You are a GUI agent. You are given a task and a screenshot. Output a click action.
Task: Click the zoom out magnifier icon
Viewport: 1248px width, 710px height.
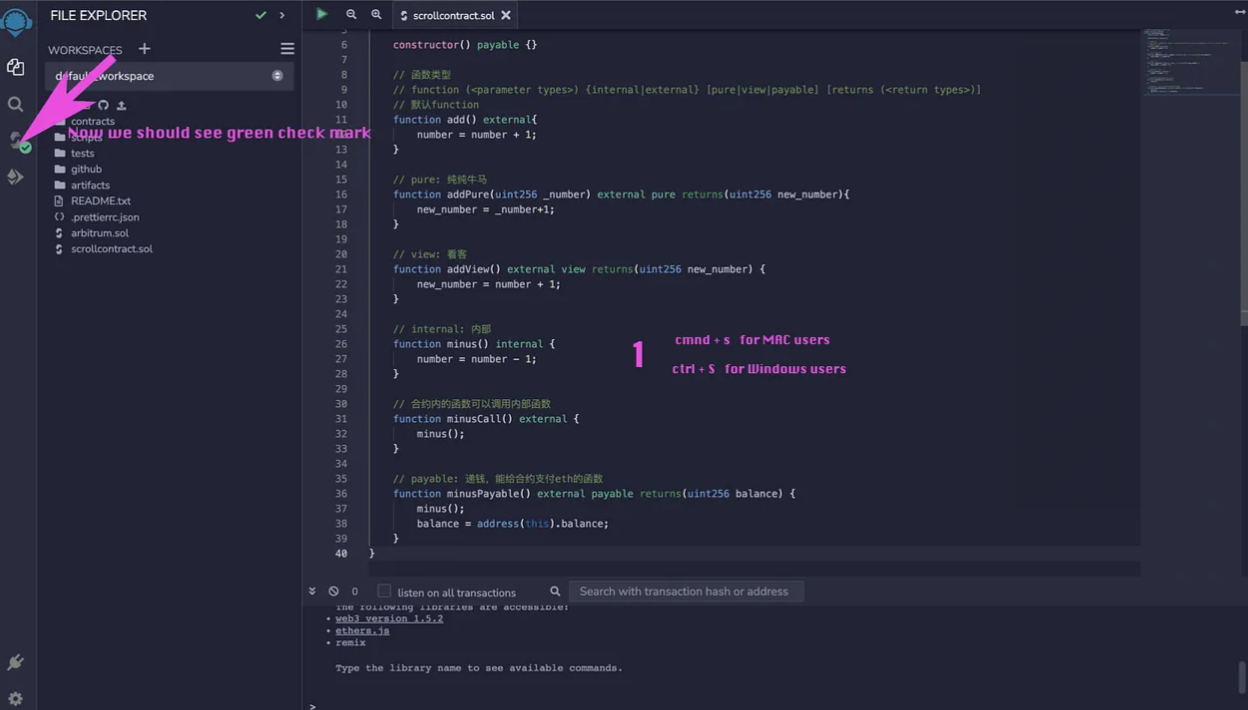[x=351, y=14]
